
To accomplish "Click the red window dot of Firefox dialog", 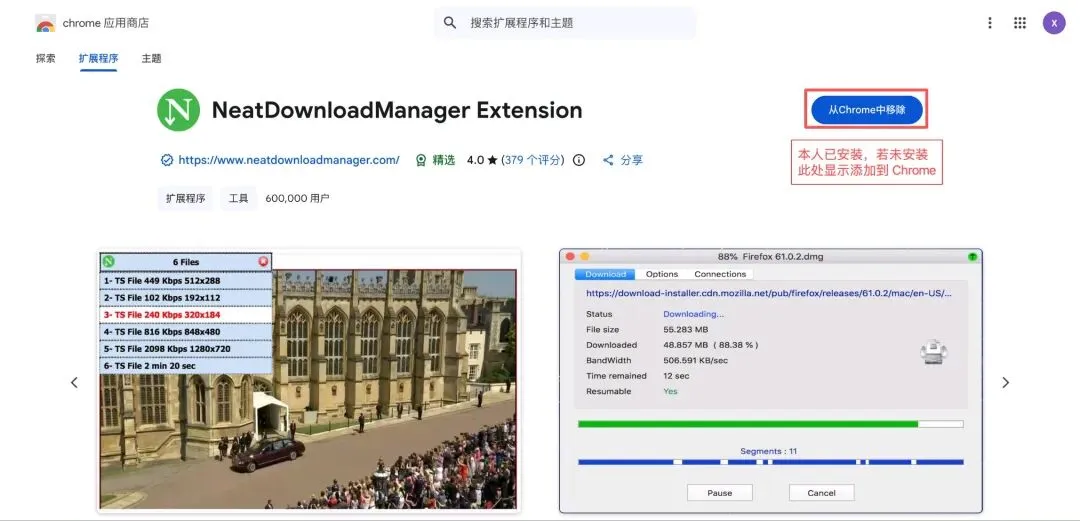I will 570,256.
